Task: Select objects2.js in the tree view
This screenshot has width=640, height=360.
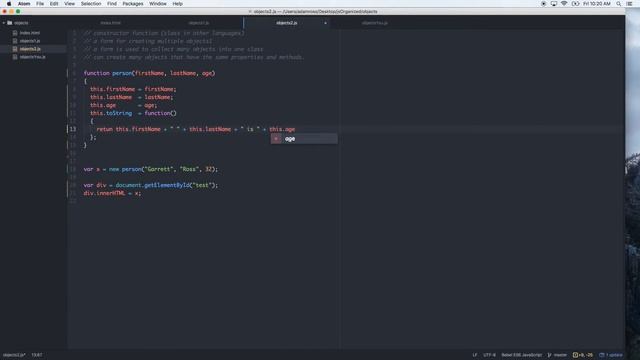Action: (30, 49)
